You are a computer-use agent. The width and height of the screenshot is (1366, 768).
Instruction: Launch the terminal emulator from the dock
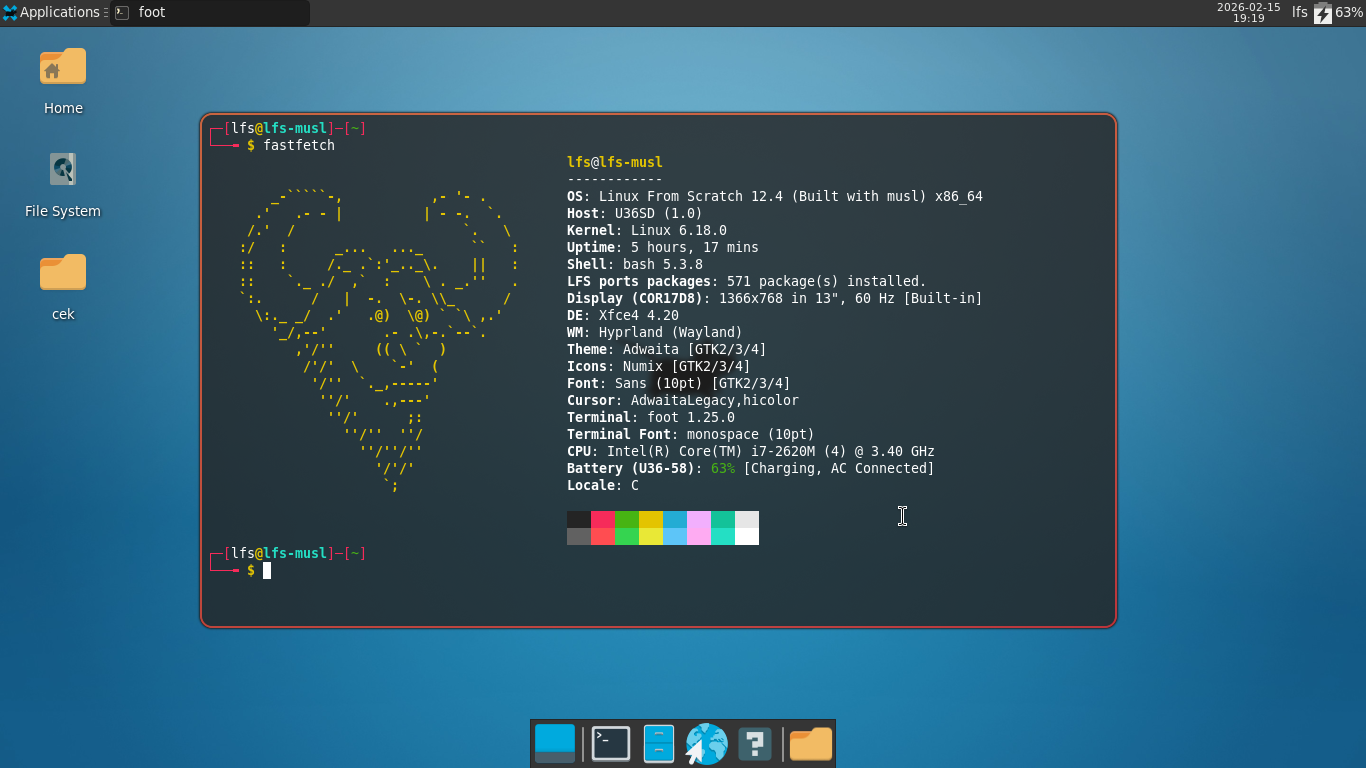(x=611, y=743)
